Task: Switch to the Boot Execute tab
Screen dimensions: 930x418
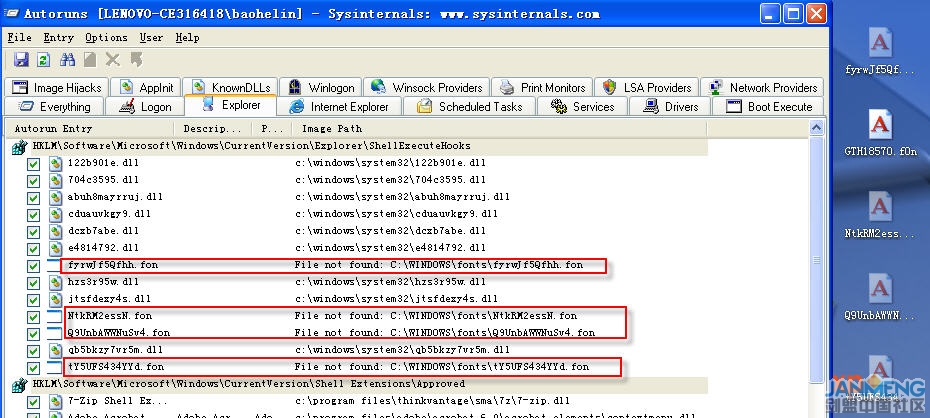Action: [769, 107]
